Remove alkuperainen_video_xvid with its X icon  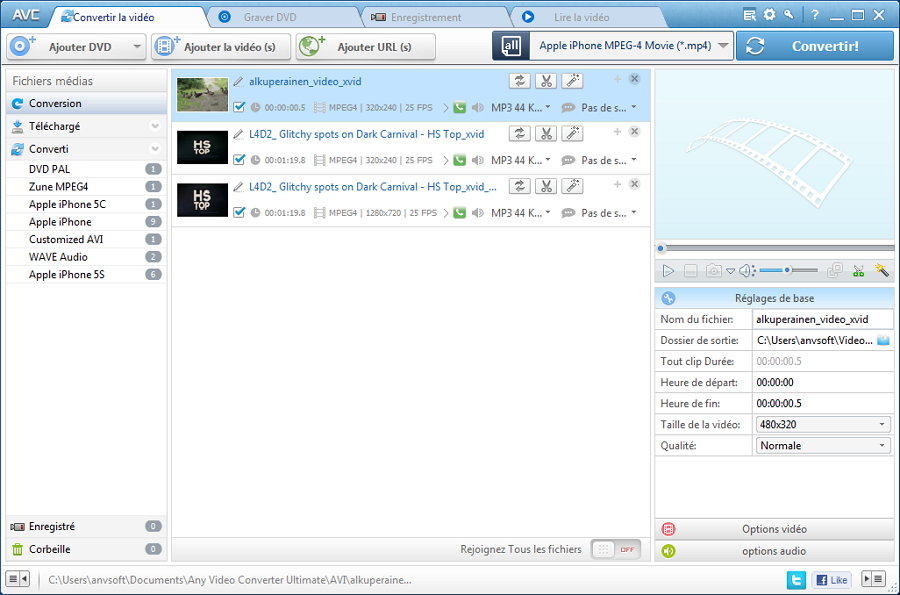tap(634, 79)
